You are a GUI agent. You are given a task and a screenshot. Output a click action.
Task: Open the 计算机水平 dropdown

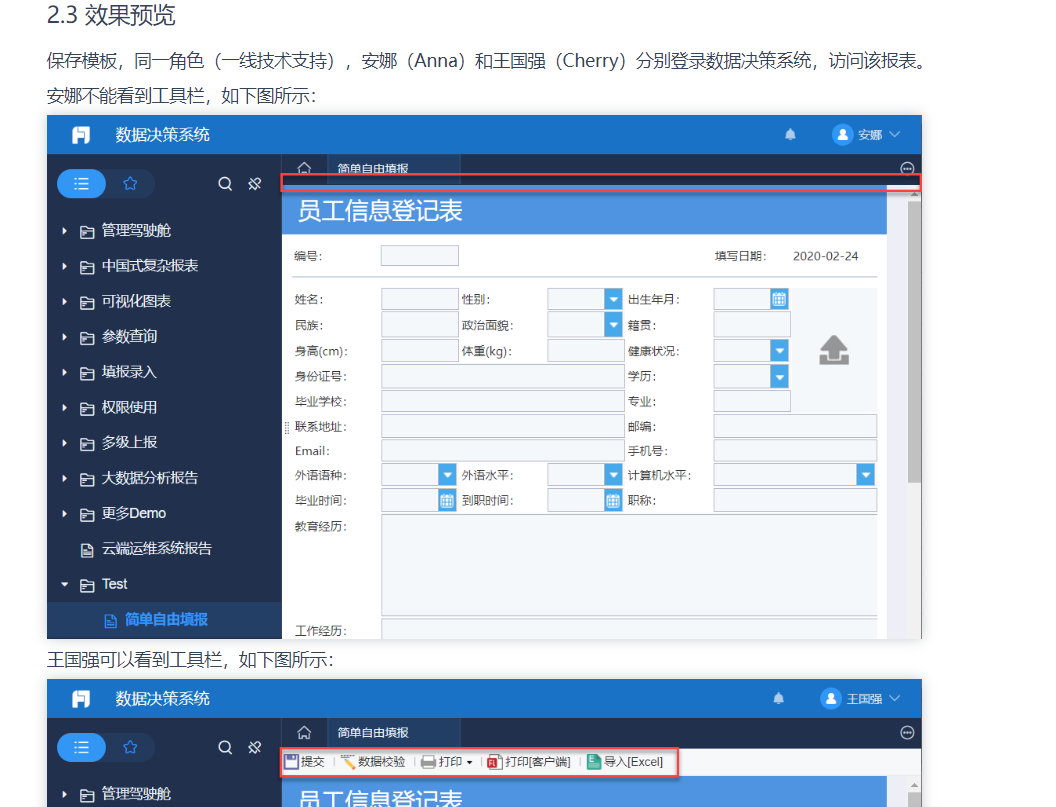click(865, 475)
